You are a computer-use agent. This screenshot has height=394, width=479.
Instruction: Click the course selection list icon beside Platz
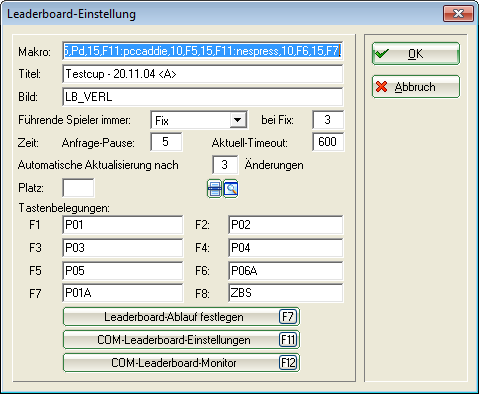pos(214,189)
